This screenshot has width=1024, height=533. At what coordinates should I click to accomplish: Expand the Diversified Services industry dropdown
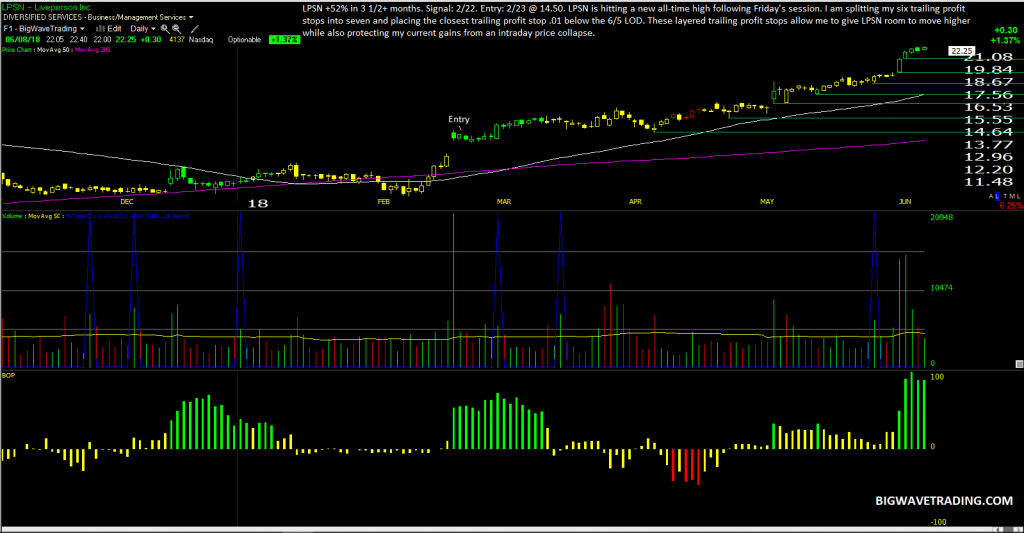[98, 18]
